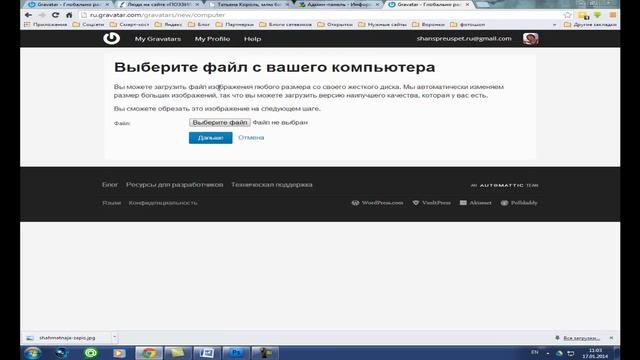Open the Языки footer link

coord(111,203)
